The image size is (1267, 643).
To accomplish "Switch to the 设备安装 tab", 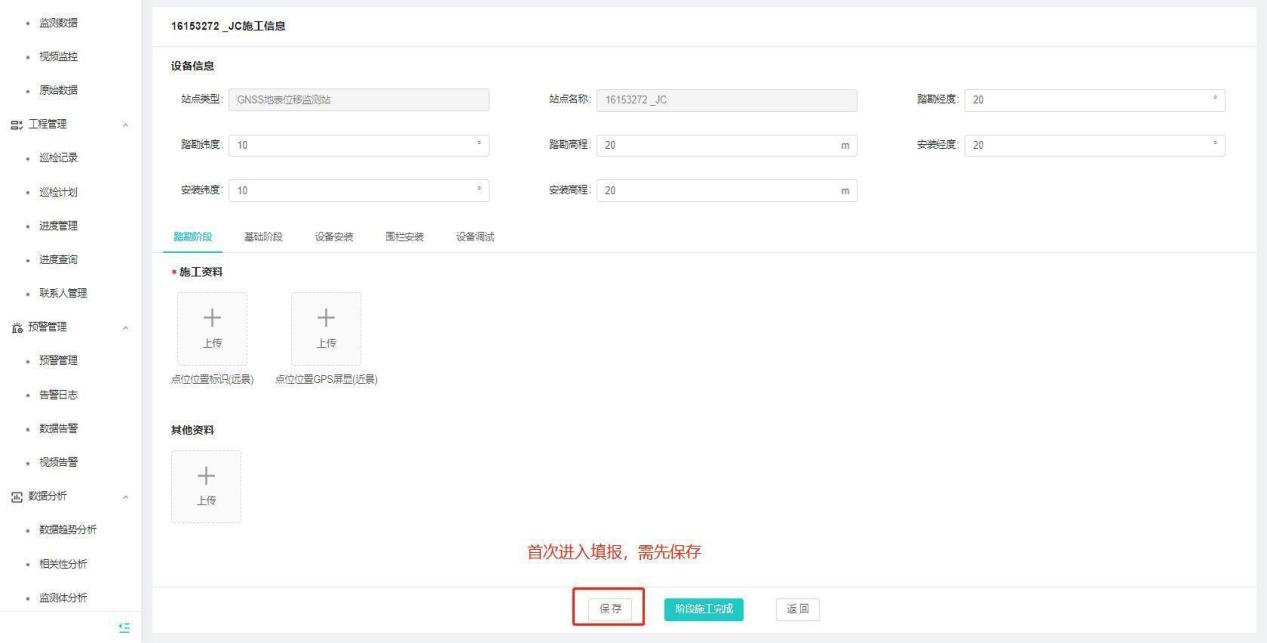I will [334, 237].
